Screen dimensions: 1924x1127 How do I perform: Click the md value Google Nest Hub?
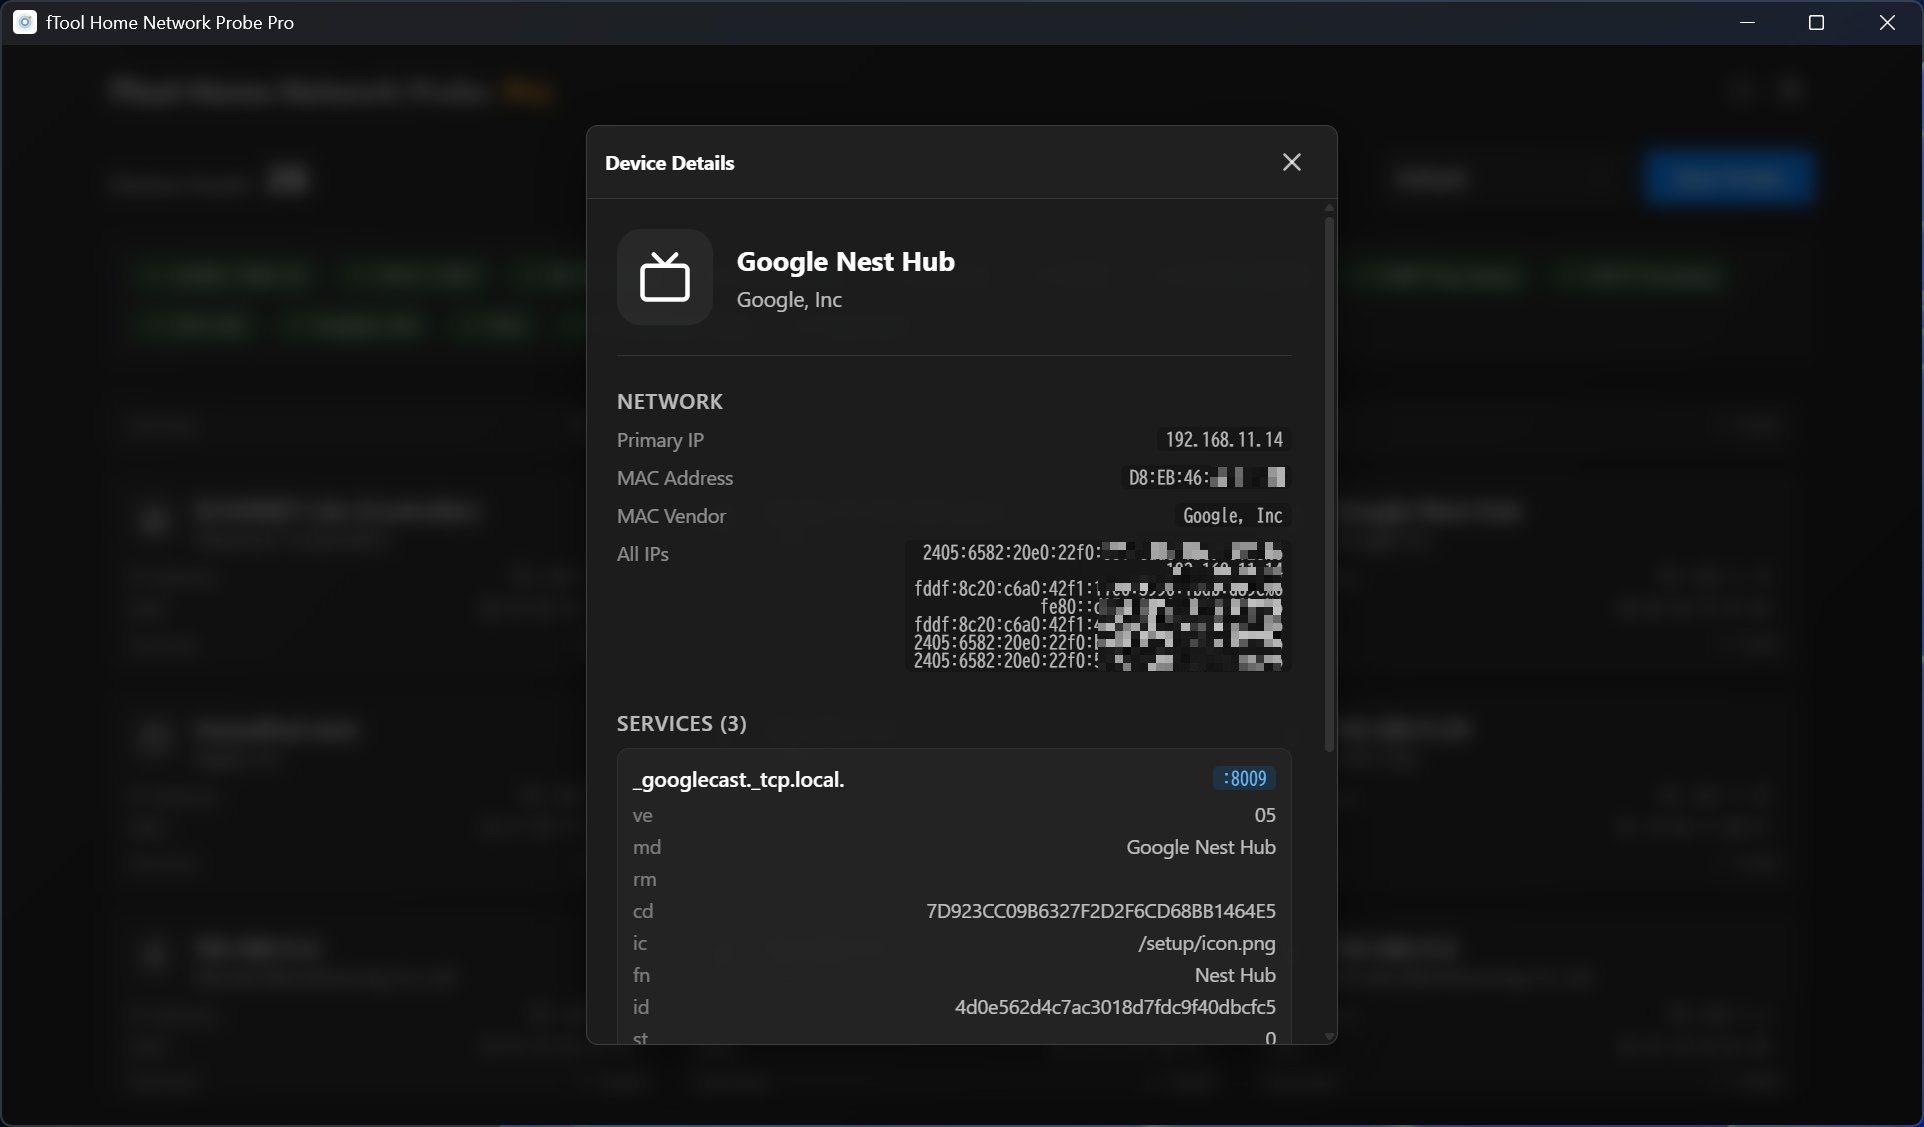click(x=1200, y=847)
